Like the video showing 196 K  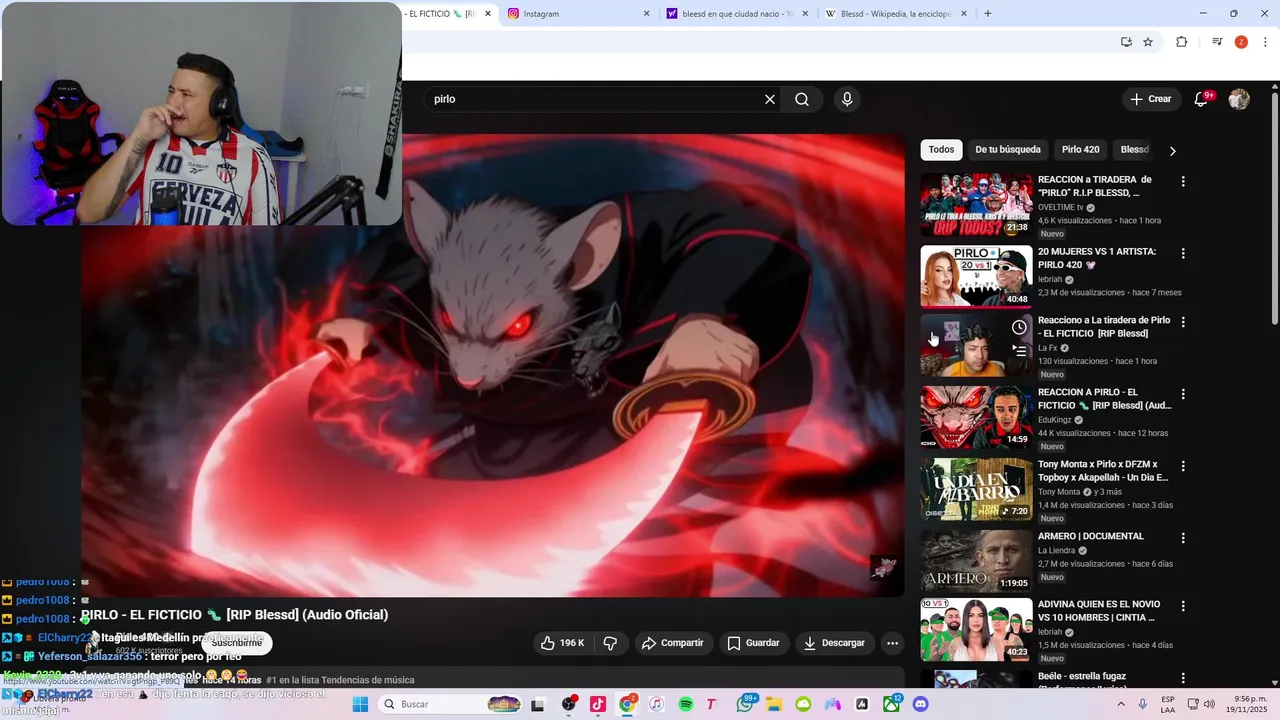(563, 643)
